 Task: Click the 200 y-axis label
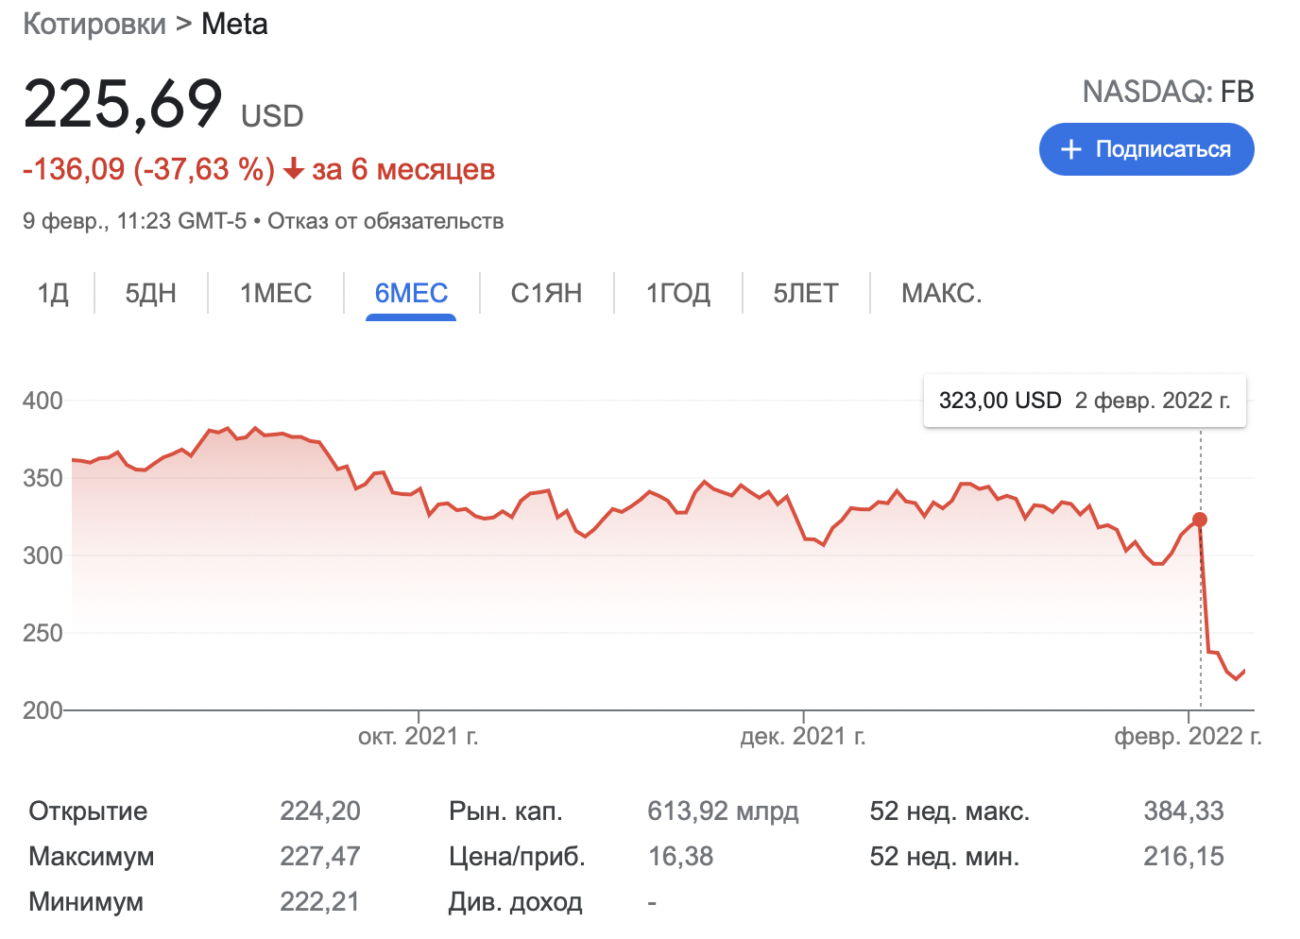pos(43,710)
